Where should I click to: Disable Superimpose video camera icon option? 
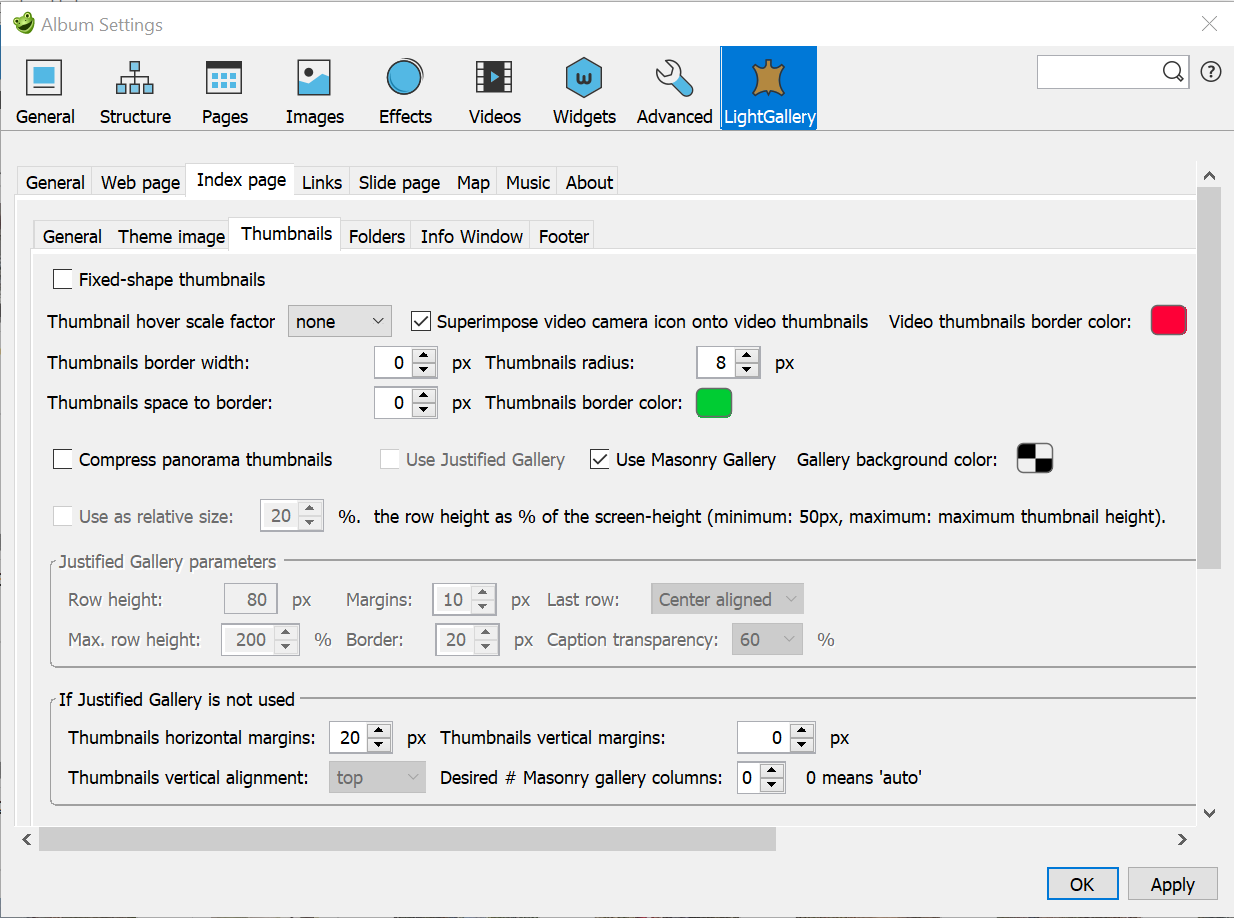pos(421,322)
